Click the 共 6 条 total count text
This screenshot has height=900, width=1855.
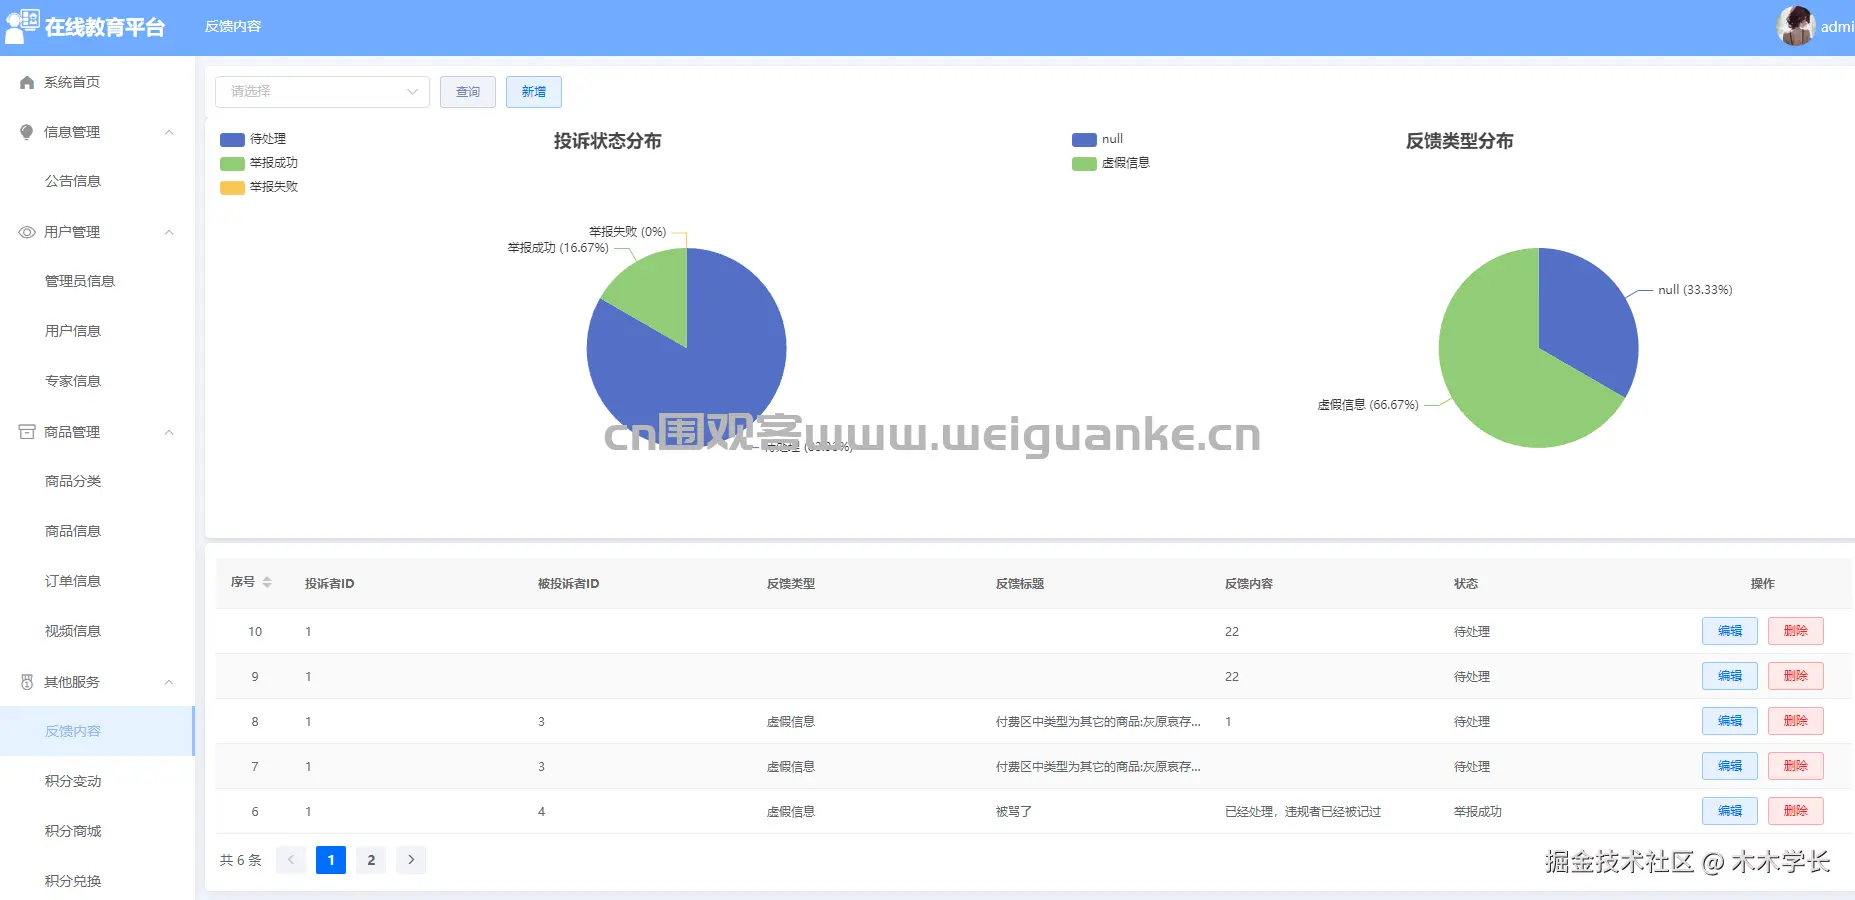[241, 860]
